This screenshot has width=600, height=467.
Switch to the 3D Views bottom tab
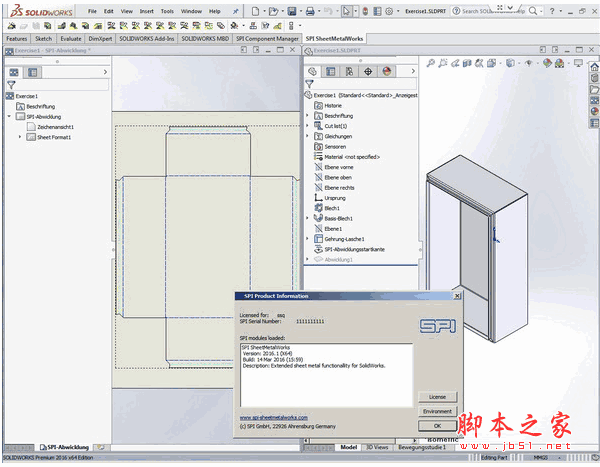[x=377, y=447]
